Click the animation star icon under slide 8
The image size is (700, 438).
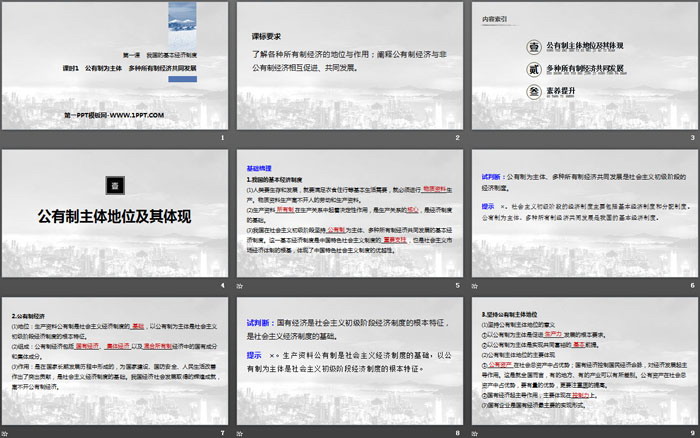tap(240, 434)
